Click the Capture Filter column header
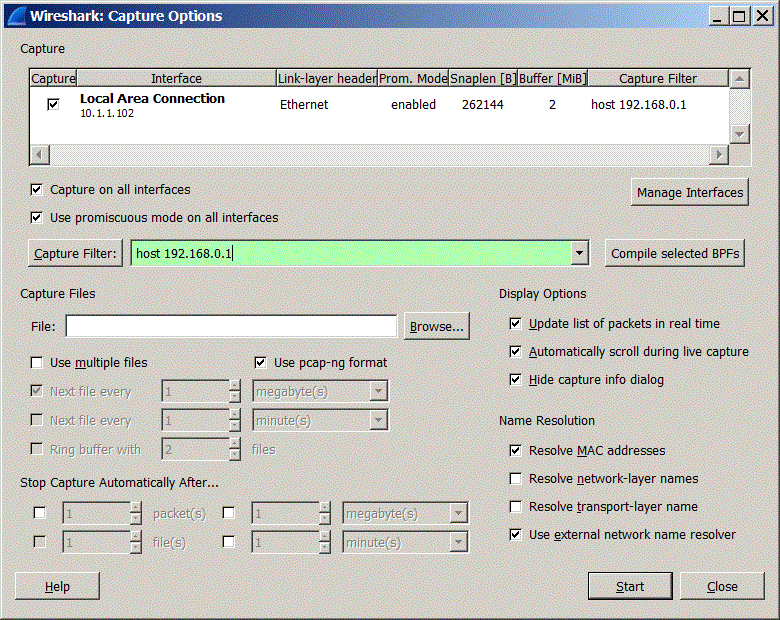Image resolution: width=780 pixels, height=620 pixels. click(657, 78)
